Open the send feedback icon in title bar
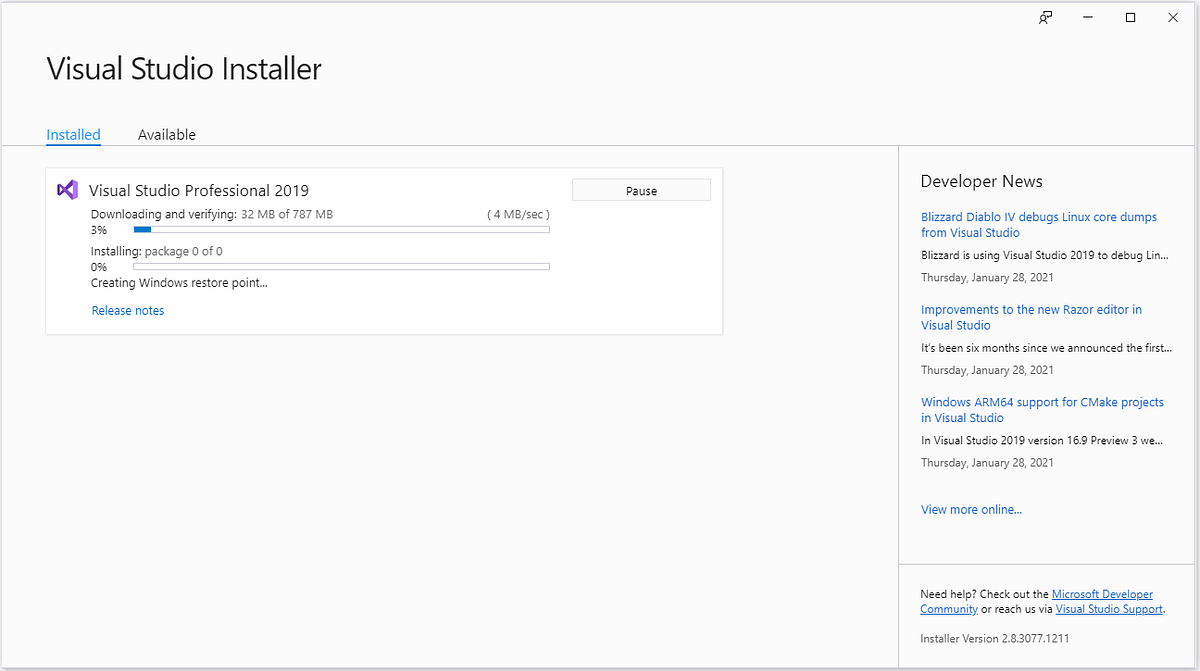Screen dimensions: 1200x671 point(1044,17)
